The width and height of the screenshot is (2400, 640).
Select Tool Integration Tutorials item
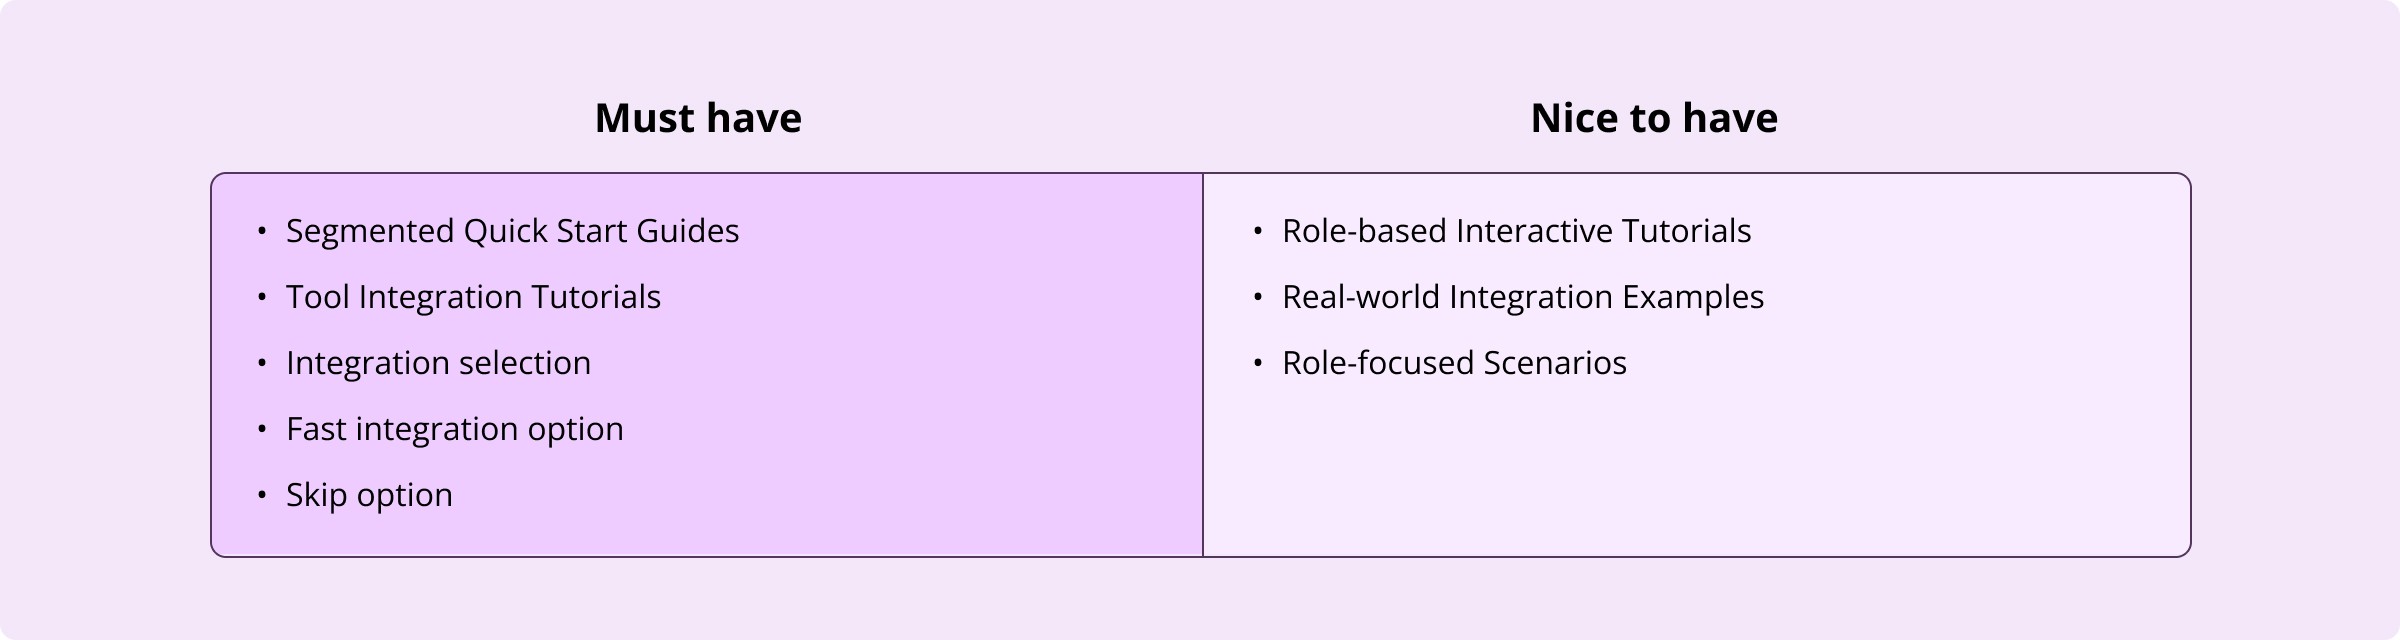point(473,297)
